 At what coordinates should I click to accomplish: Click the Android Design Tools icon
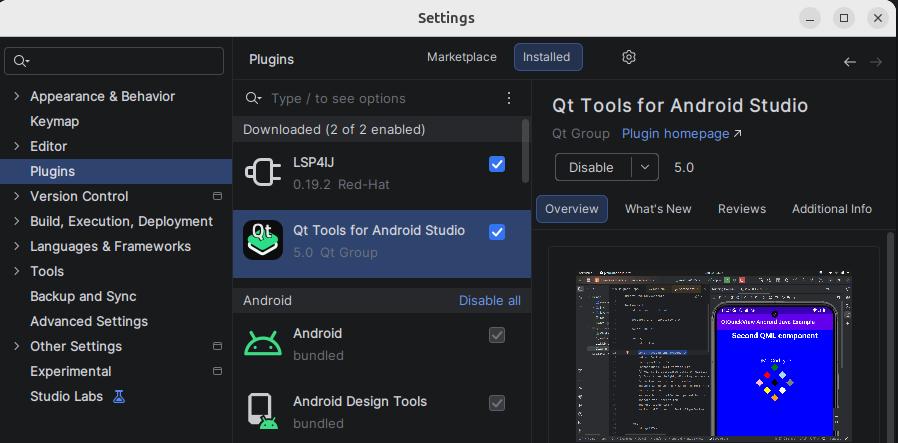pos(262,411)
